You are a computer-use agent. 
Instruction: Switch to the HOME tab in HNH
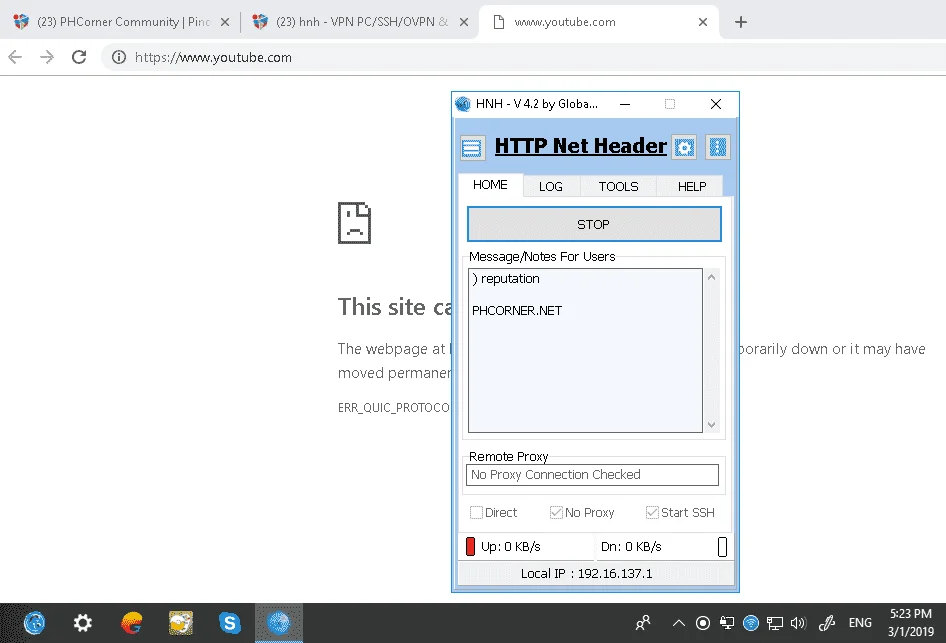click(490, 185)
